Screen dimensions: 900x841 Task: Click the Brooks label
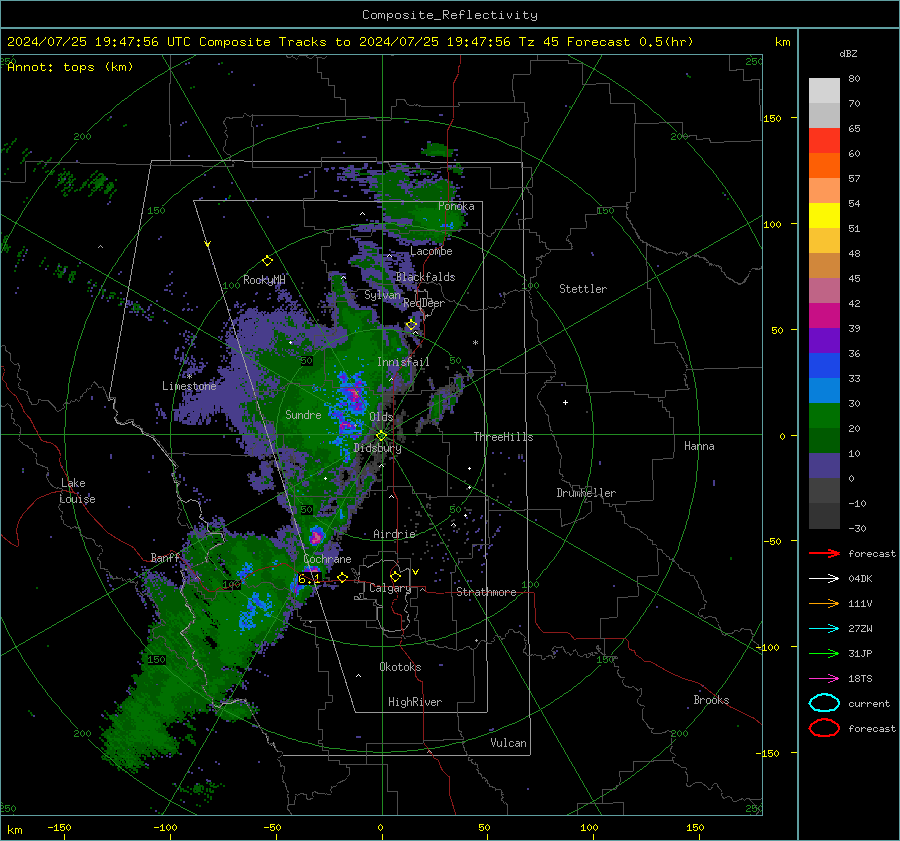tap(711, 700)
